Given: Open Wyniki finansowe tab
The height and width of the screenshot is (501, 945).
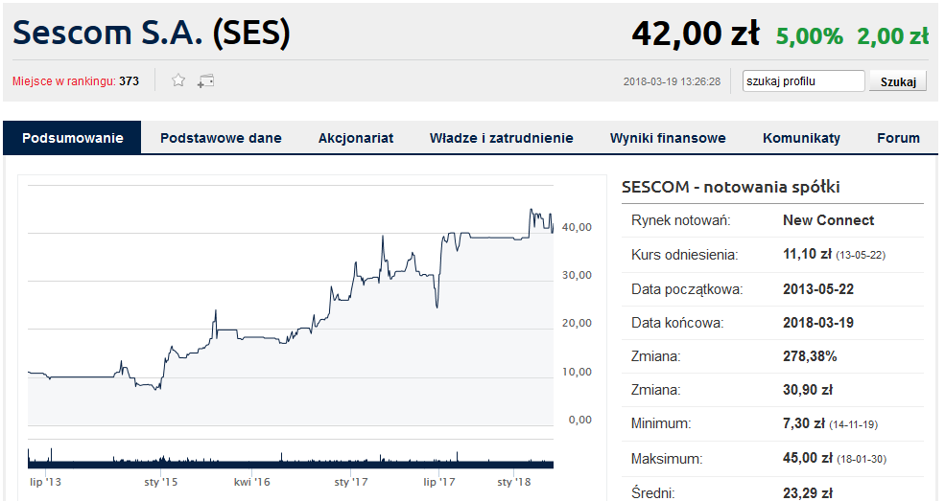Looking at the screenshot, I should tap(668, 137).
